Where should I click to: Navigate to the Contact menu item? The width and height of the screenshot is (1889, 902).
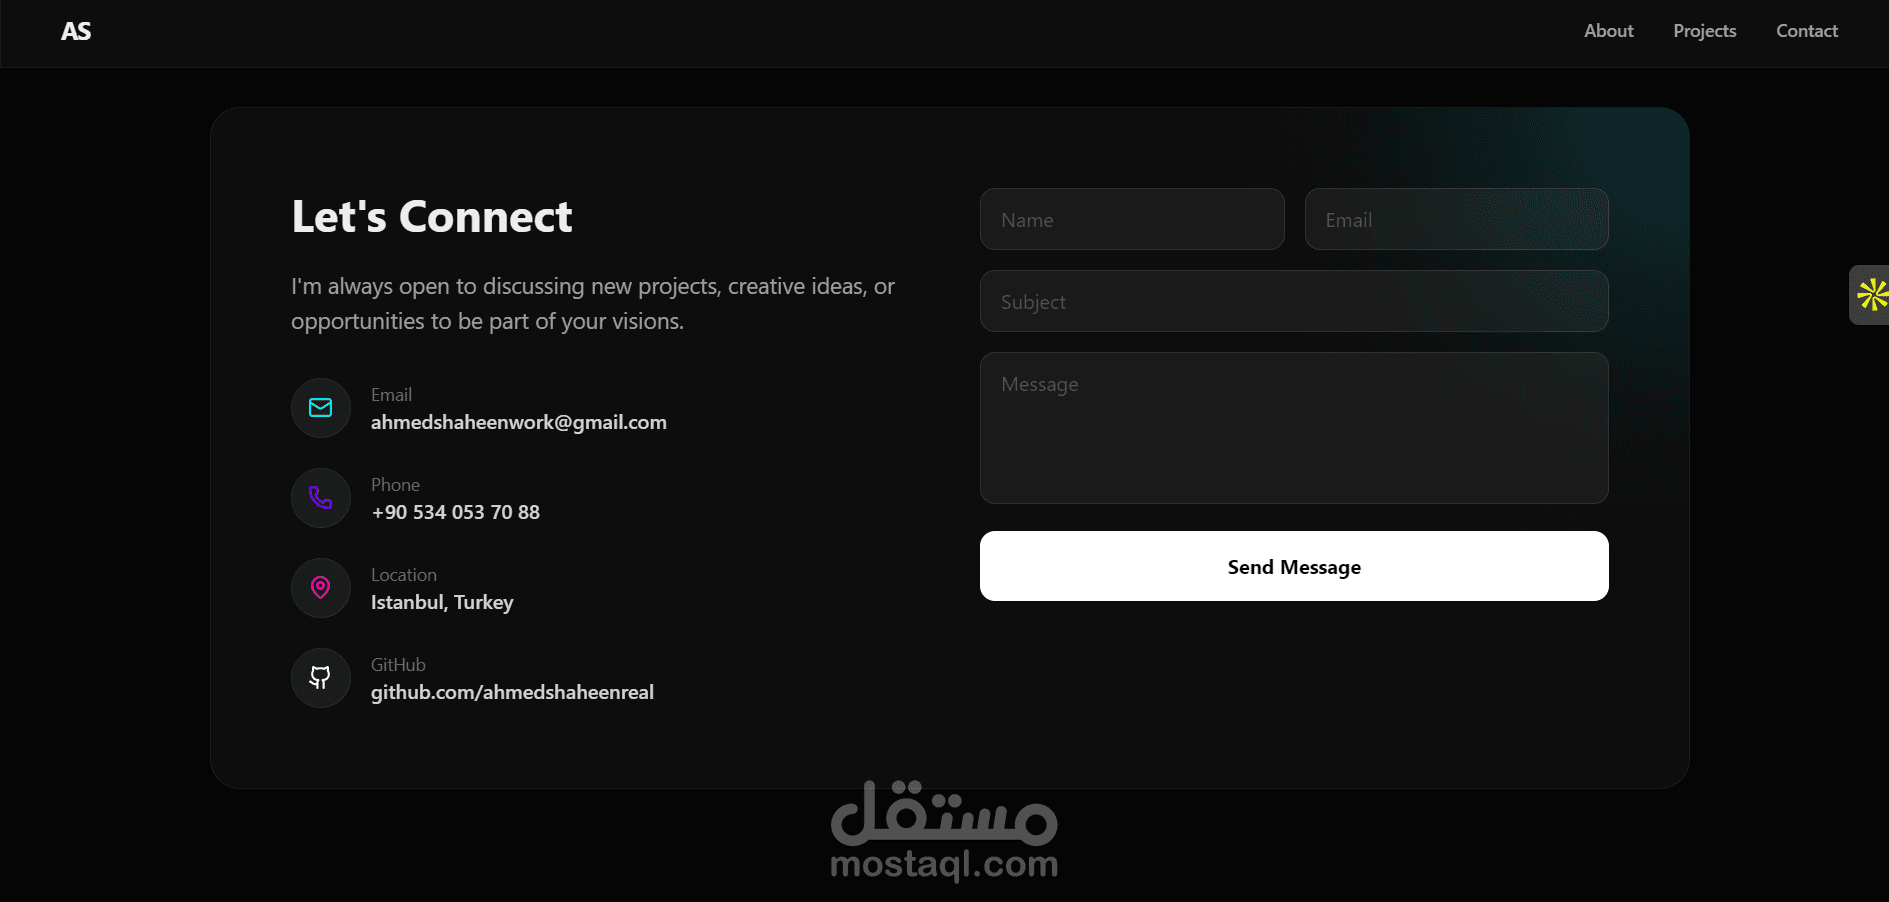pyautogui.click(x=1806, y=31)
